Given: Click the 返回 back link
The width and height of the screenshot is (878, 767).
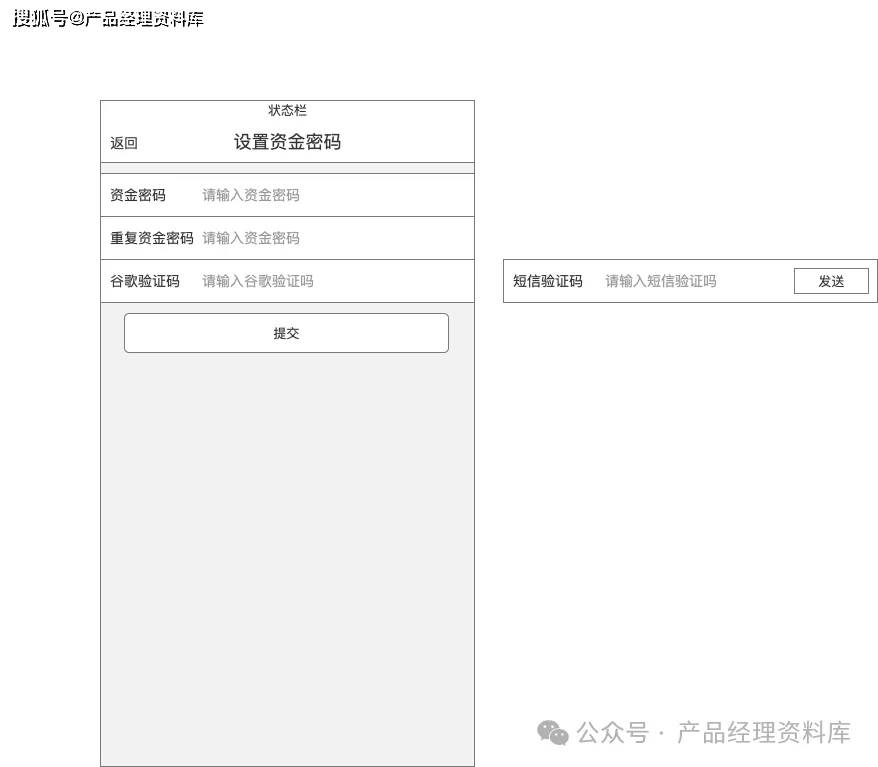Looking at the screenshot, I should tap(122, 143).
